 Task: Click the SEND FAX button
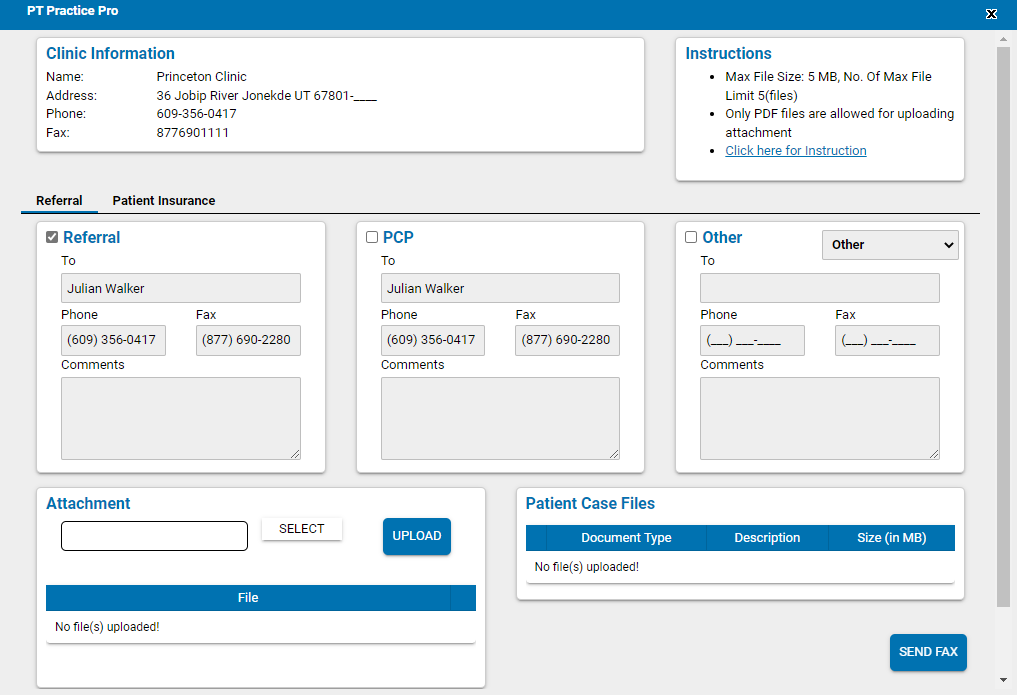point(927,652)
